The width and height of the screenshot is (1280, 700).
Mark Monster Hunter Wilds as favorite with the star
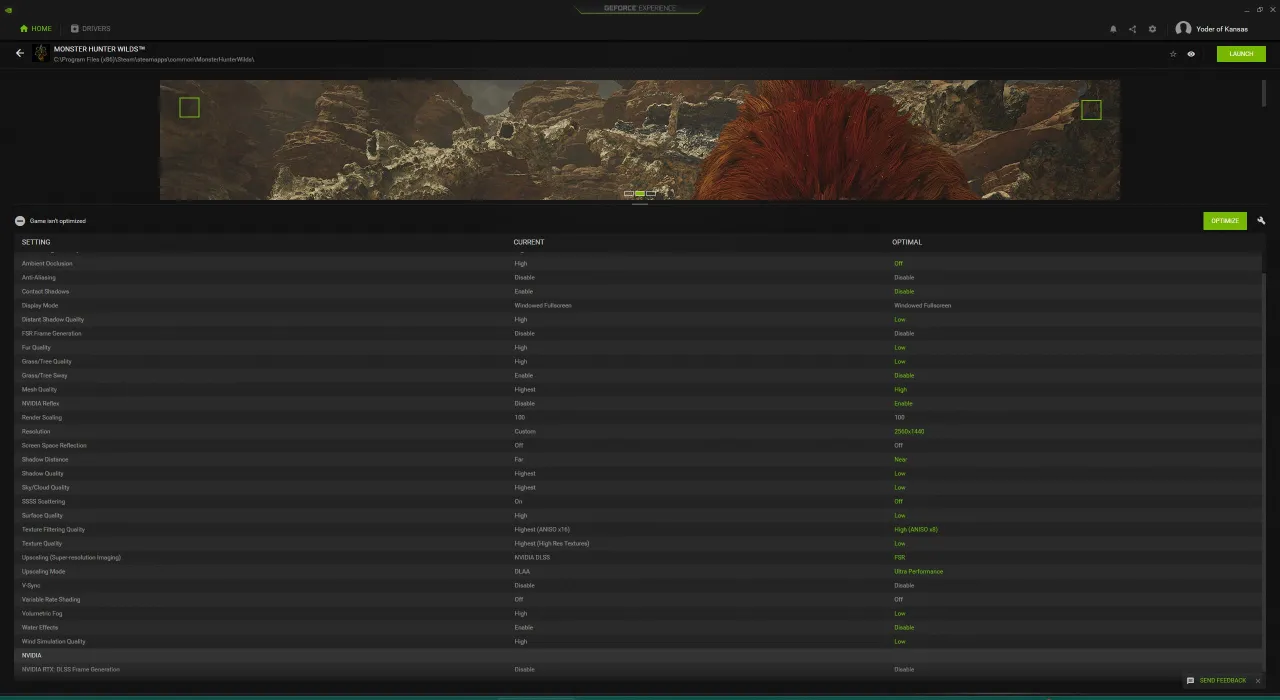pyautogui.click(x=1173, y=54)
